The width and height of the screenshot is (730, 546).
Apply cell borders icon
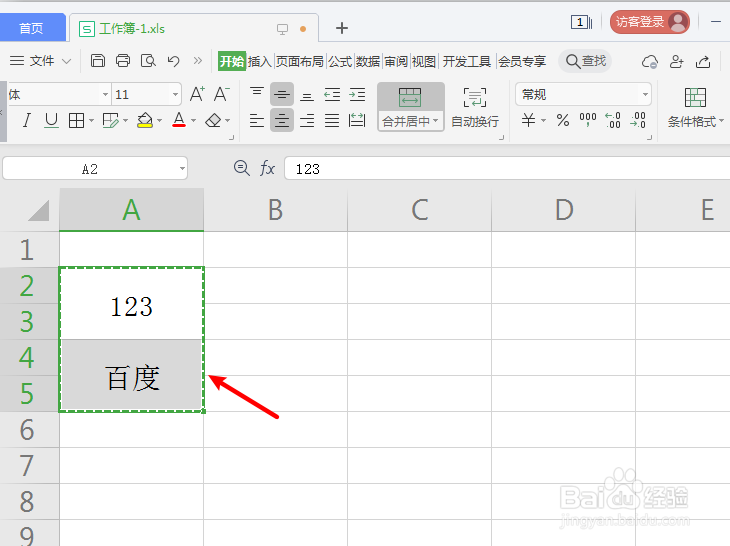point(76,121)
